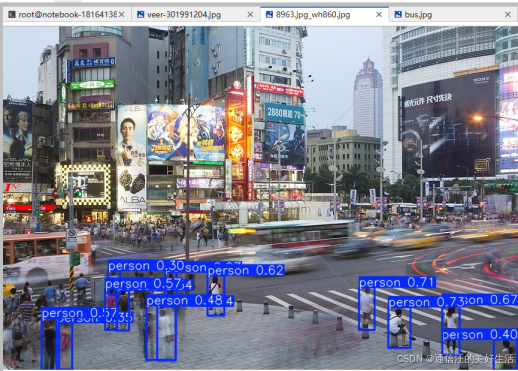
Task: Click the "person 0.48" detection label
Action: click(x=185, y=301)
